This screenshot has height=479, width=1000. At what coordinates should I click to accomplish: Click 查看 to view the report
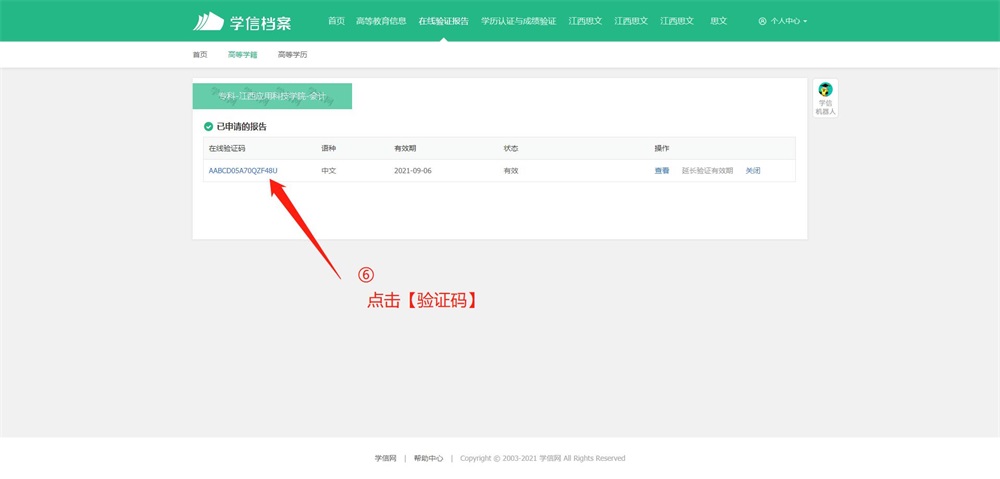click(662, 171)
